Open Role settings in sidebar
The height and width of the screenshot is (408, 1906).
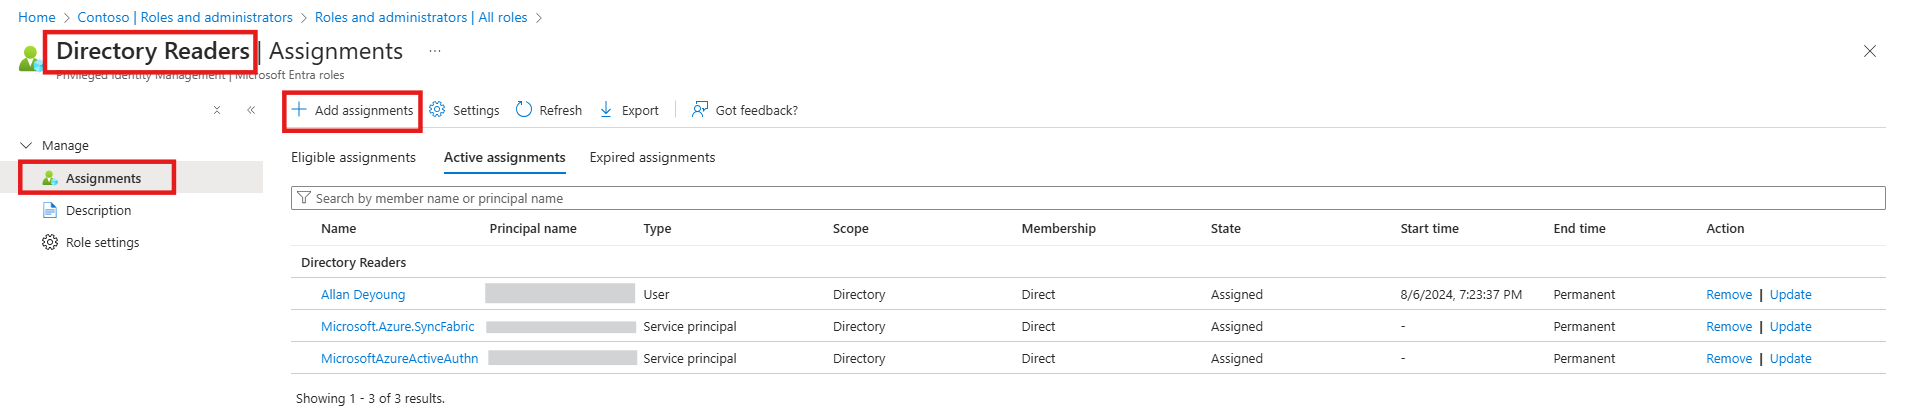102,243
